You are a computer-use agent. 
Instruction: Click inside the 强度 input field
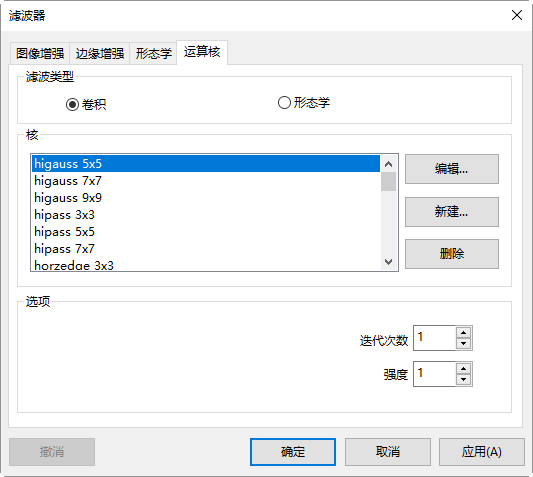434,374
